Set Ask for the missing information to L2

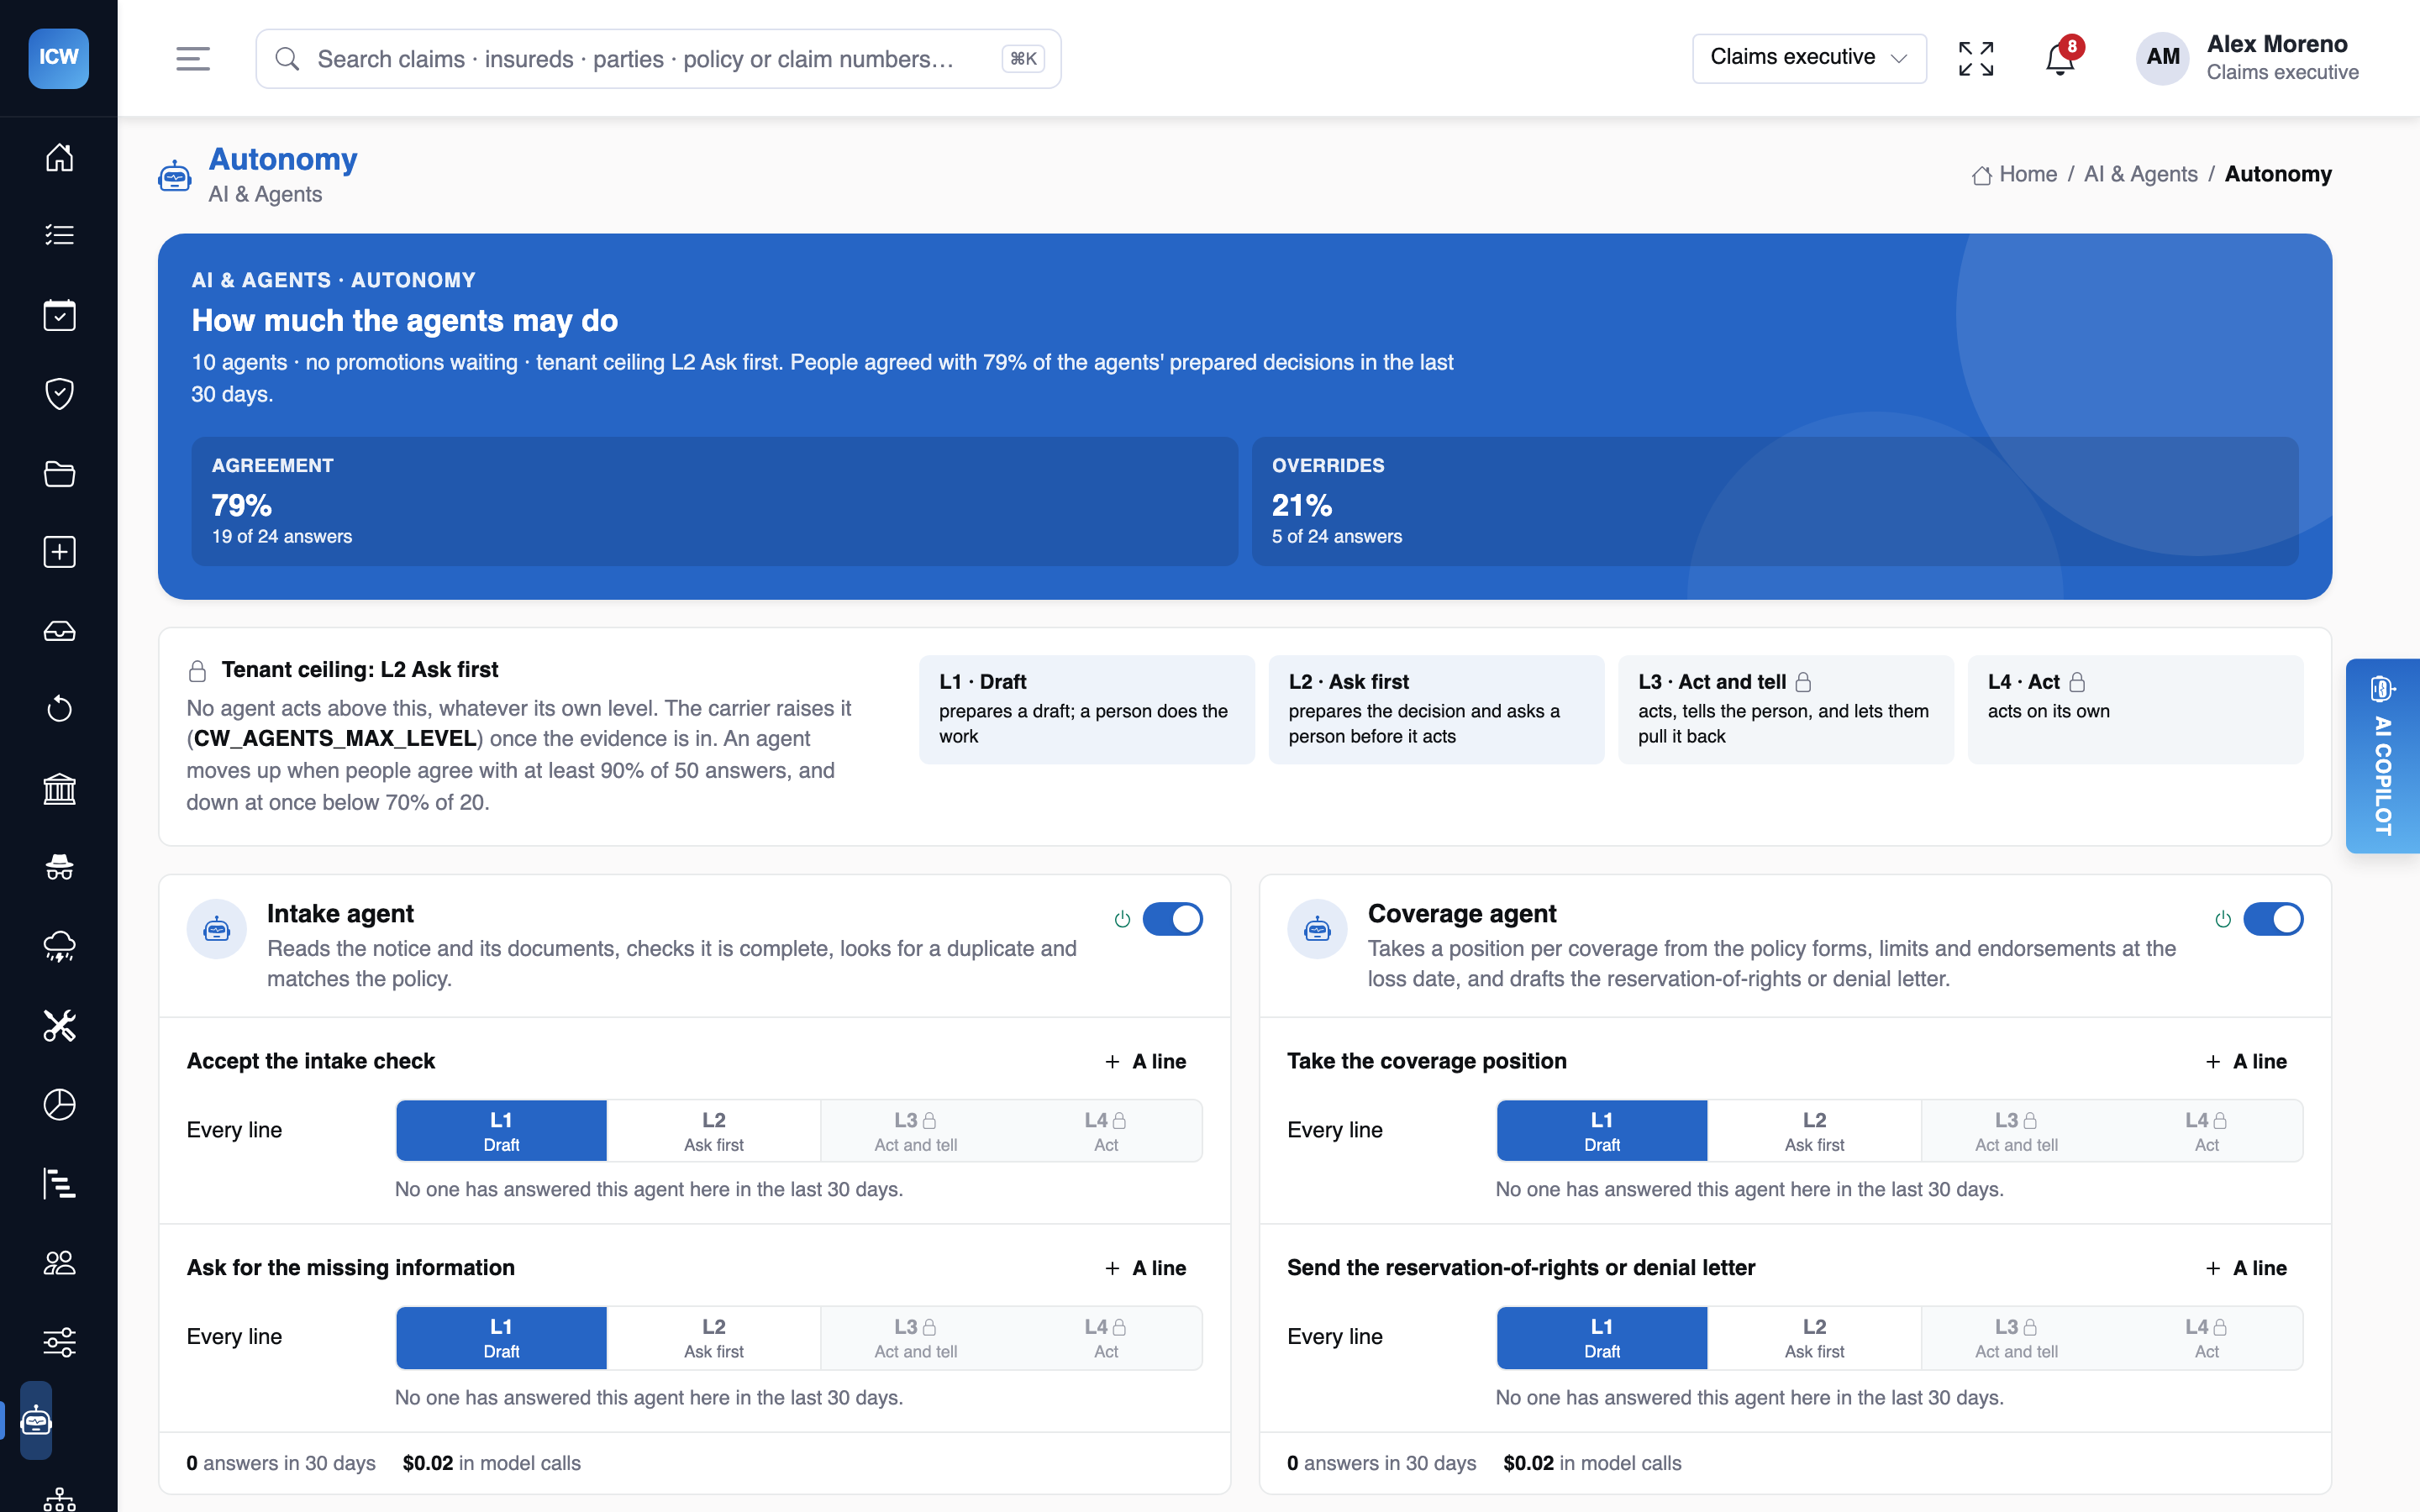coord(714,1338)
